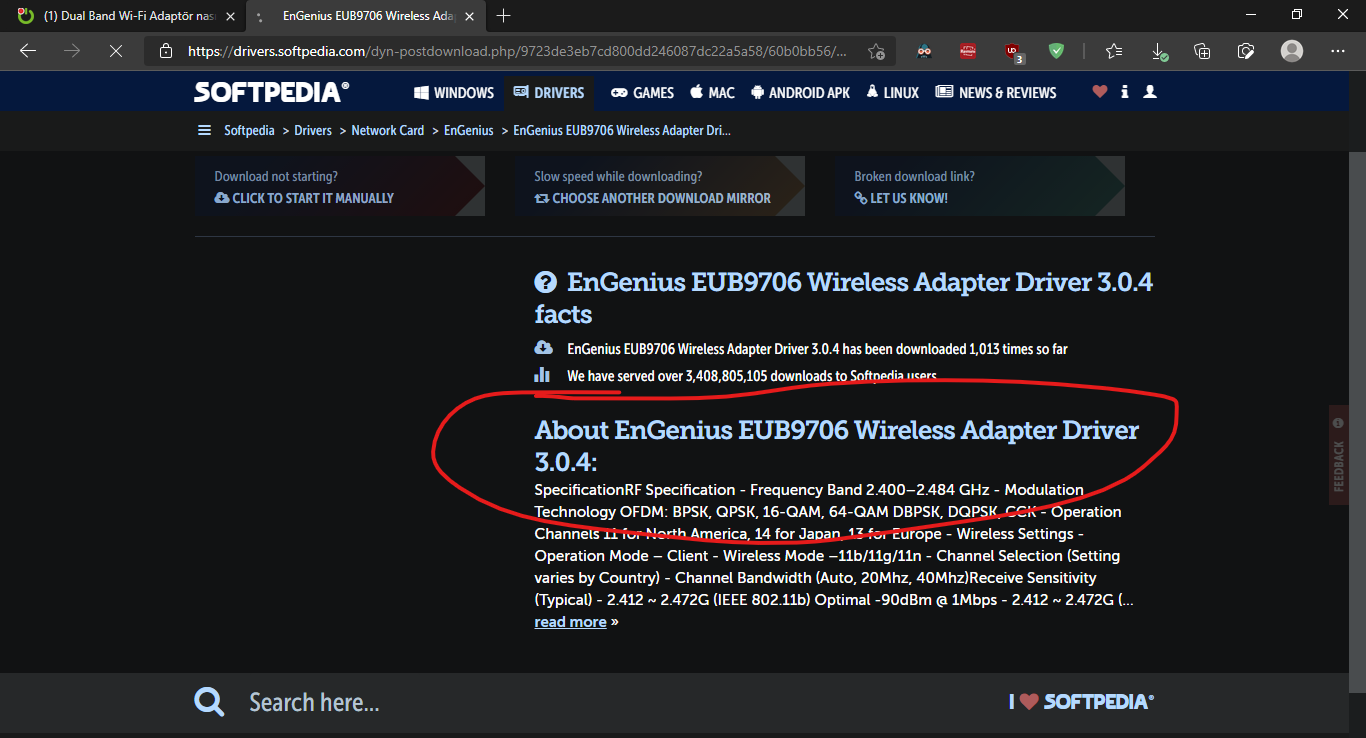Viewport: 1366px width, 738px height.
Task: Expand the truncated description via the » arrow
Action: point(614,622)
